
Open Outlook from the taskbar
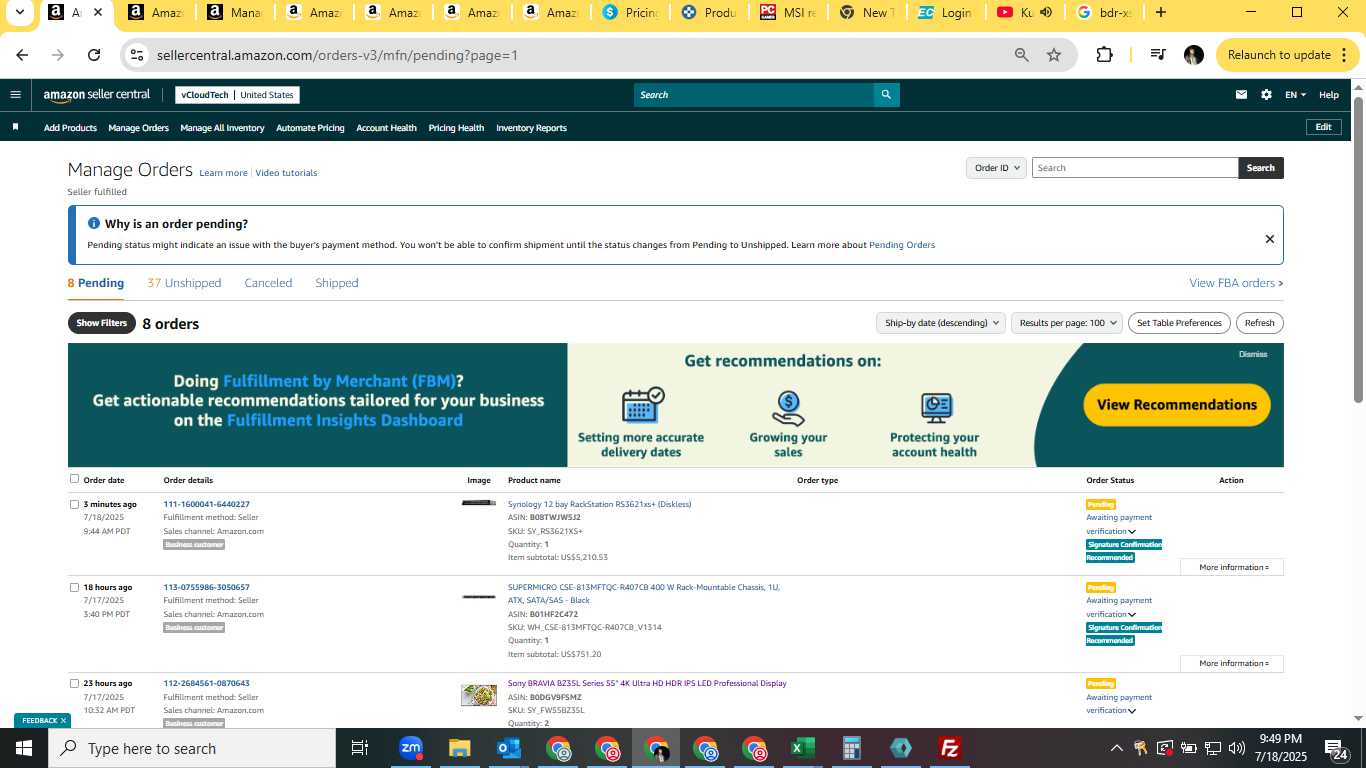[509, 748]
